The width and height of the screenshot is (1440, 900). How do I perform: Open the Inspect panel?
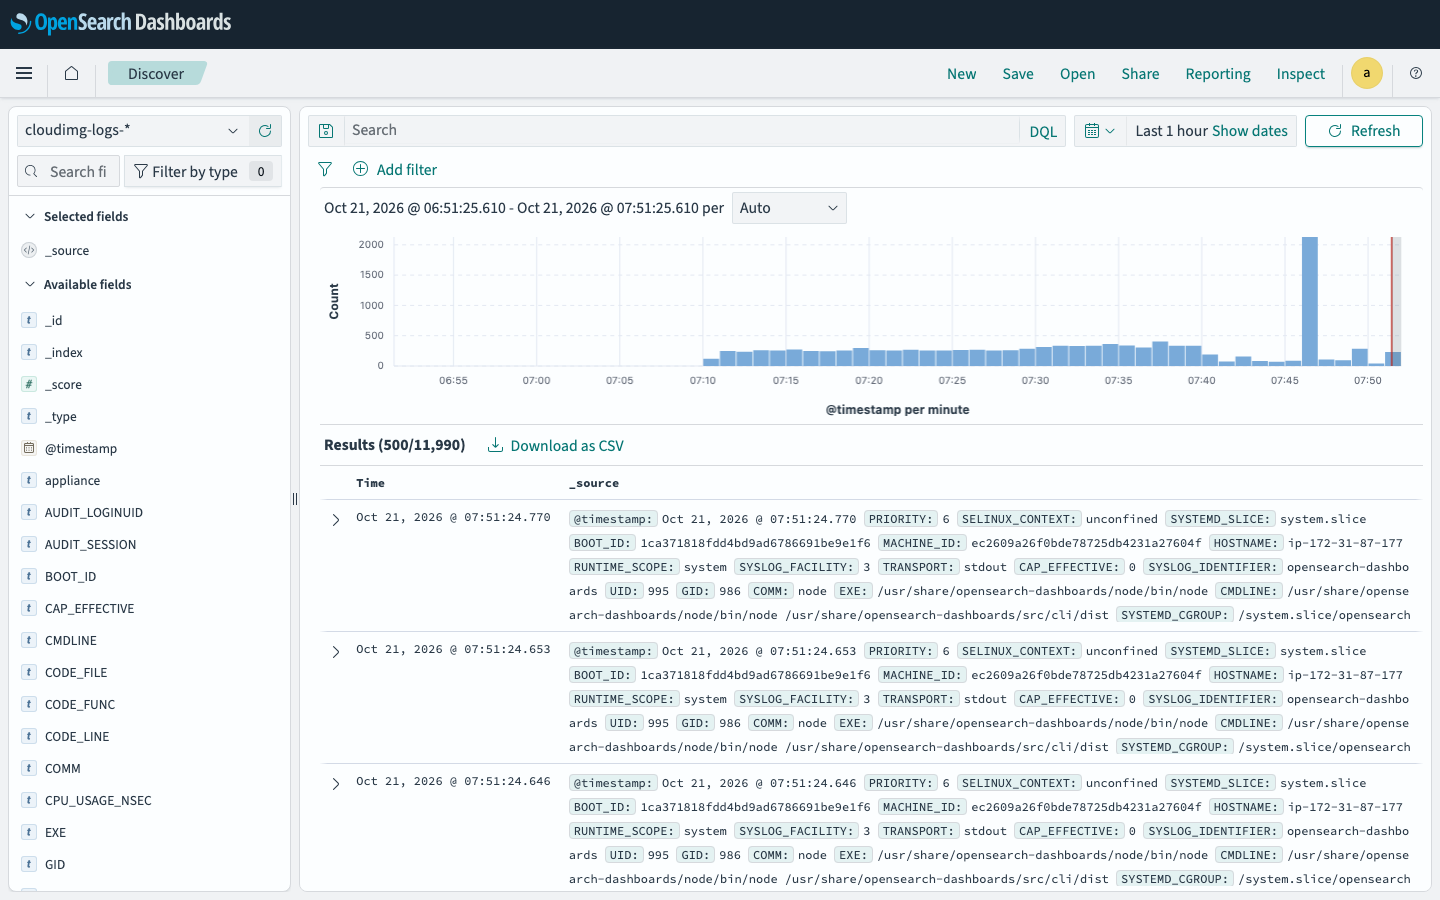[1301, 74]
